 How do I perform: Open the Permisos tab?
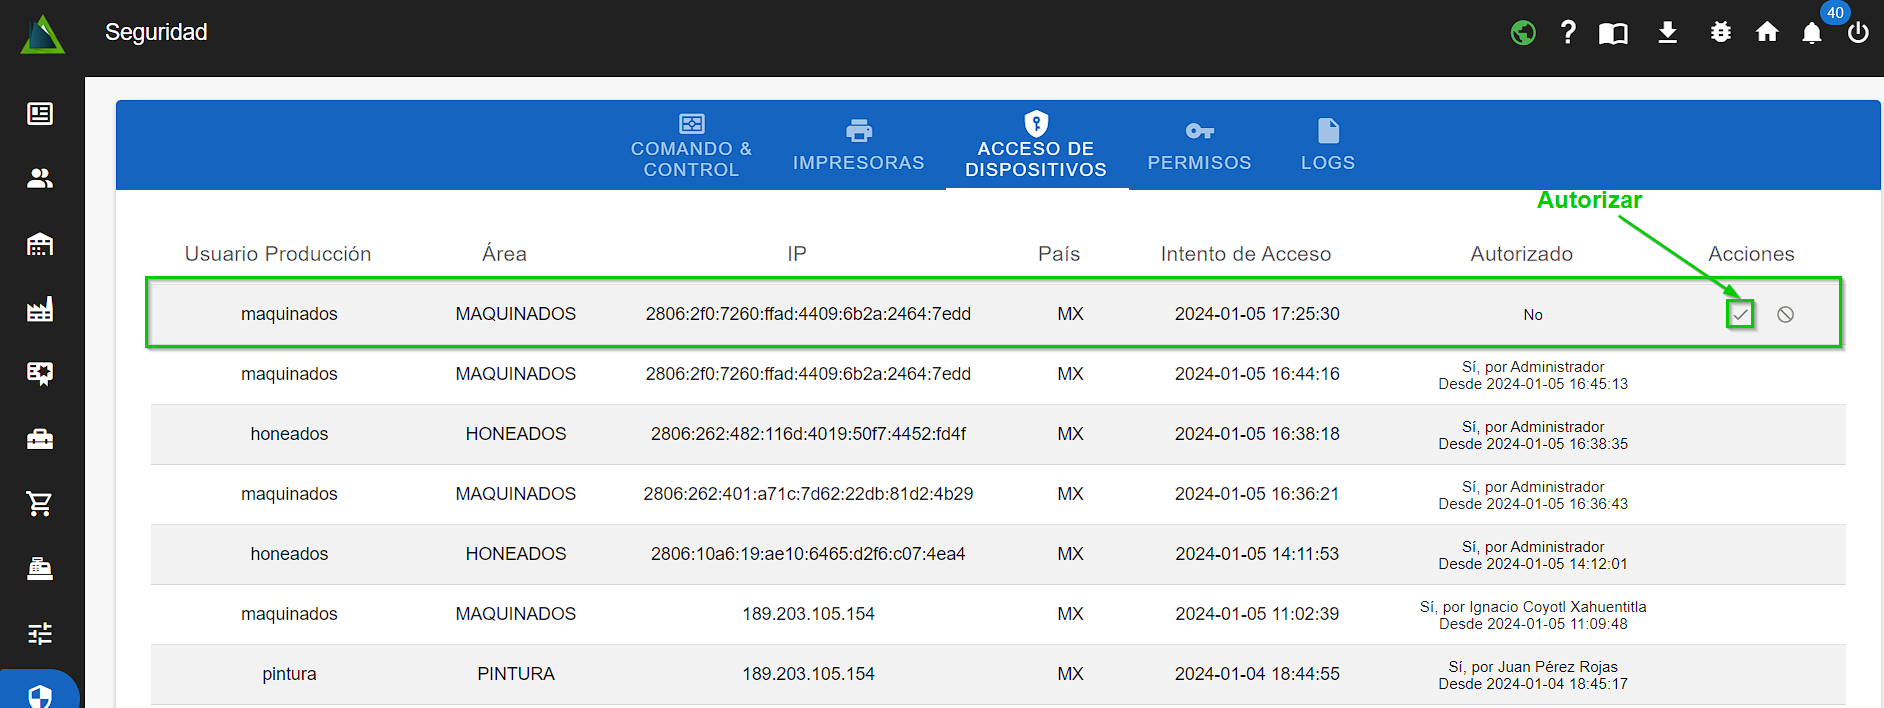point(1199,146)
